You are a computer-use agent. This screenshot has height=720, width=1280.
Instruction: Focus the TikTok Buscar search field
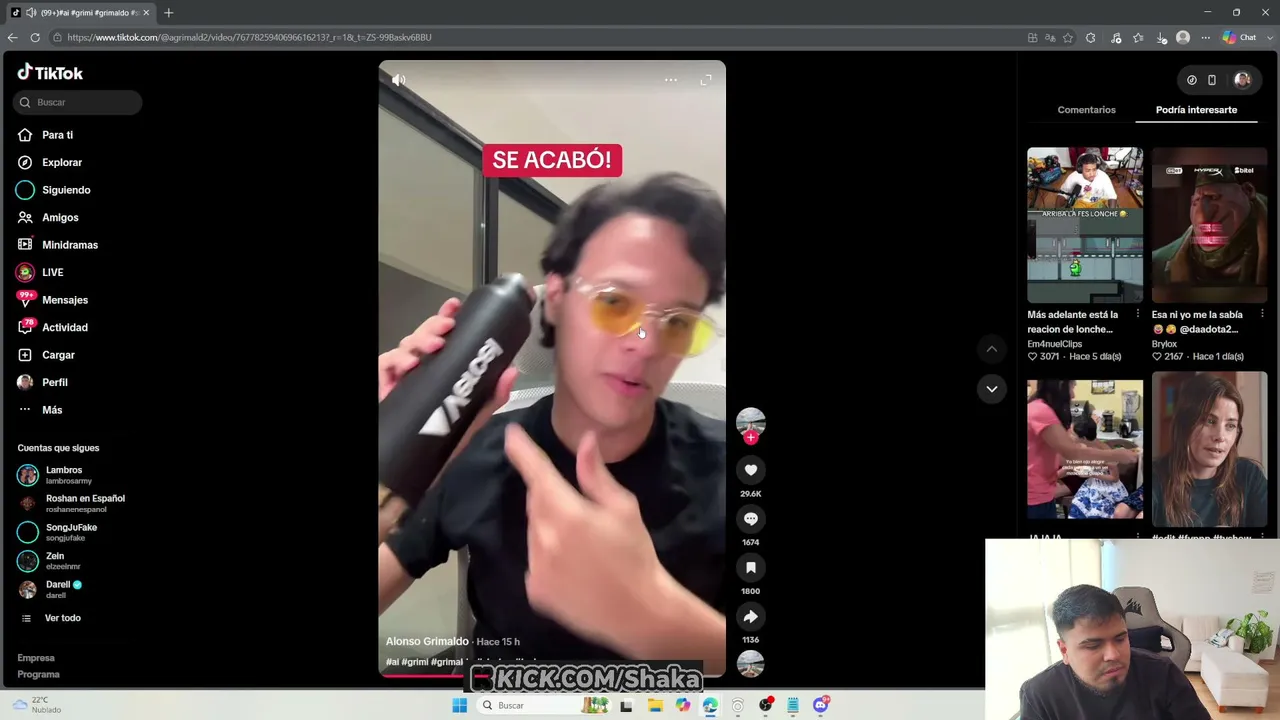pos(78,102)
